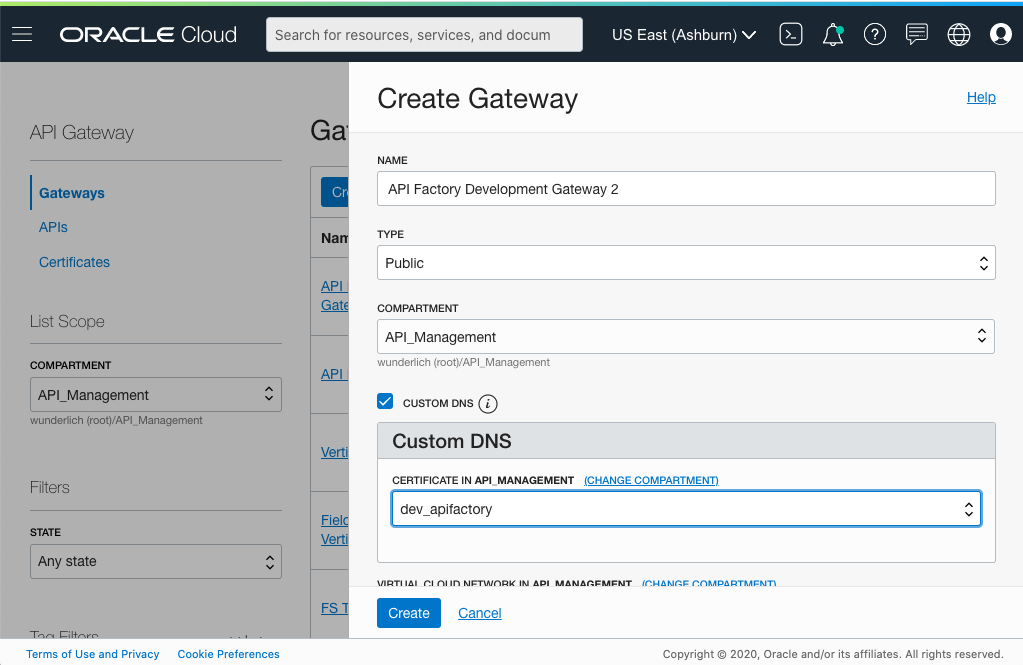Open the Cloud Shell terminal
The height and width of the screenshot is (665, 1023).
click(790, 34)
